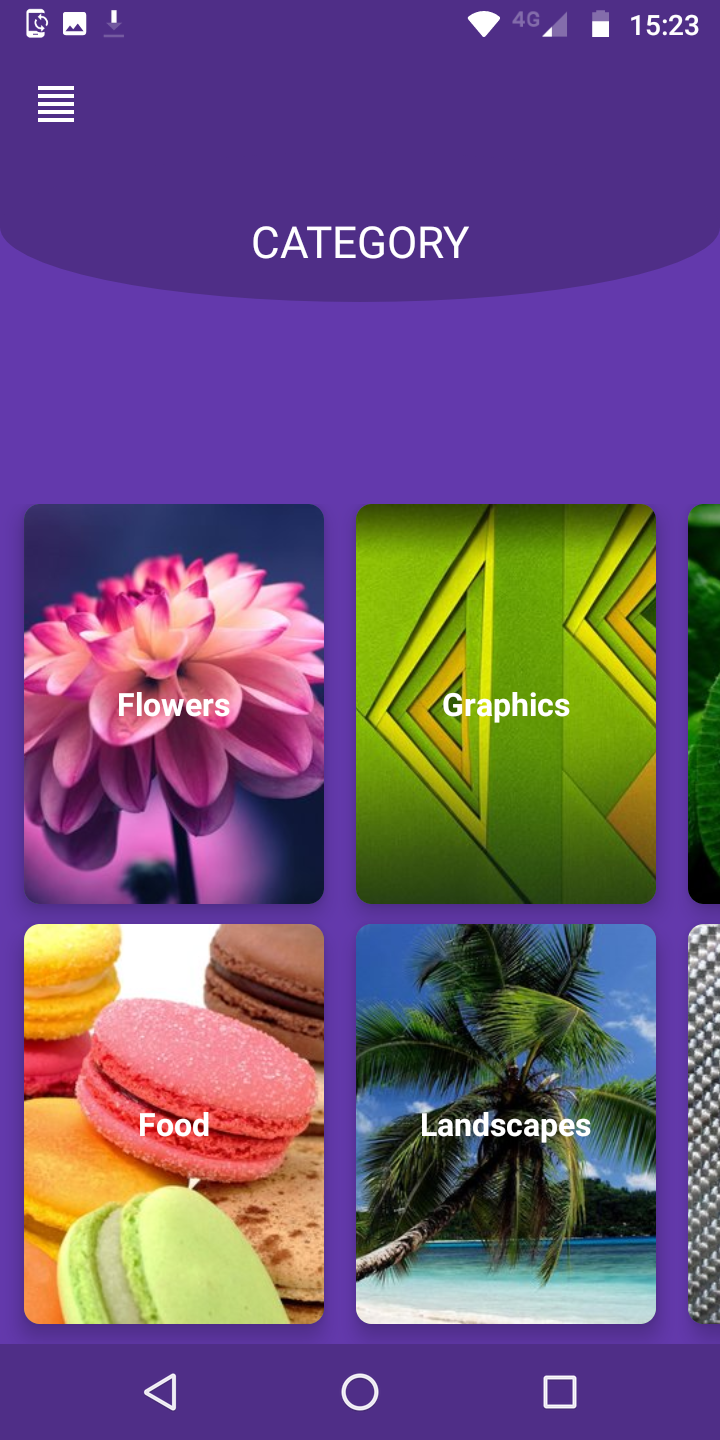Open the hamburger navigation menu
Viewport: 720px width, 1440px height.
56,104
